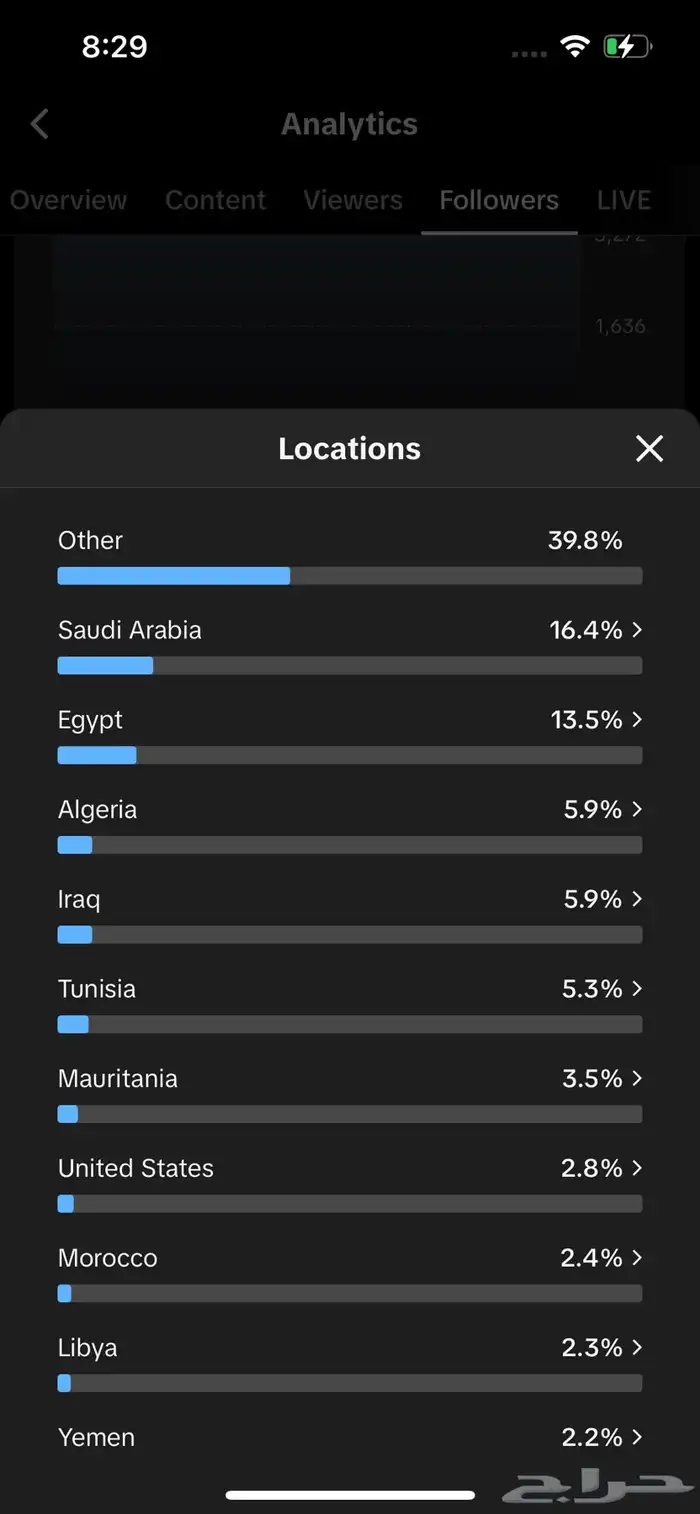
Task: Switch to the Overview tab
Action: 69,200
